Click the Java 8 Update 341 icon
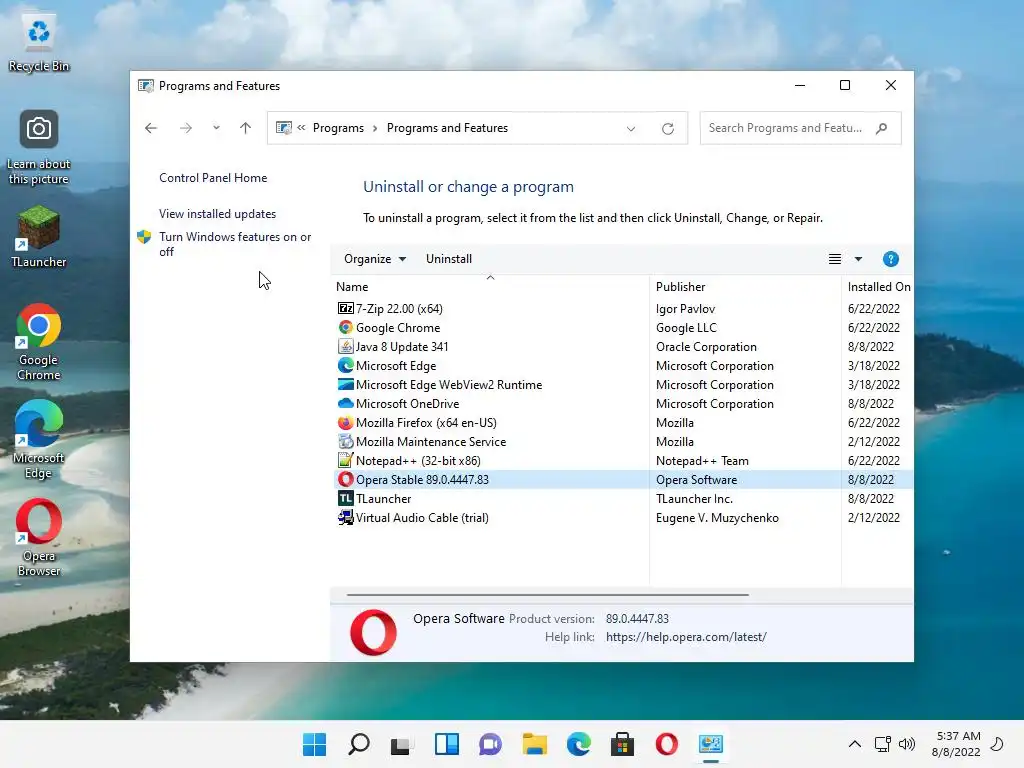 point(345,346)
